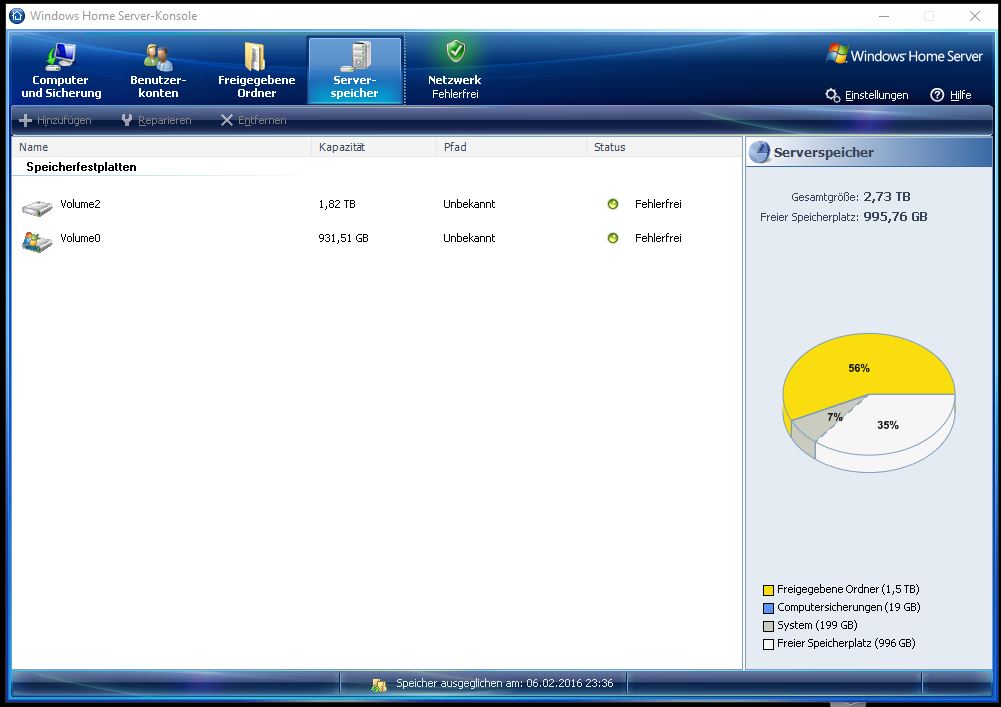Open the Computer und Sicherung tab
The width and height of the screenshot is (1001, 707).
[61, 70]
